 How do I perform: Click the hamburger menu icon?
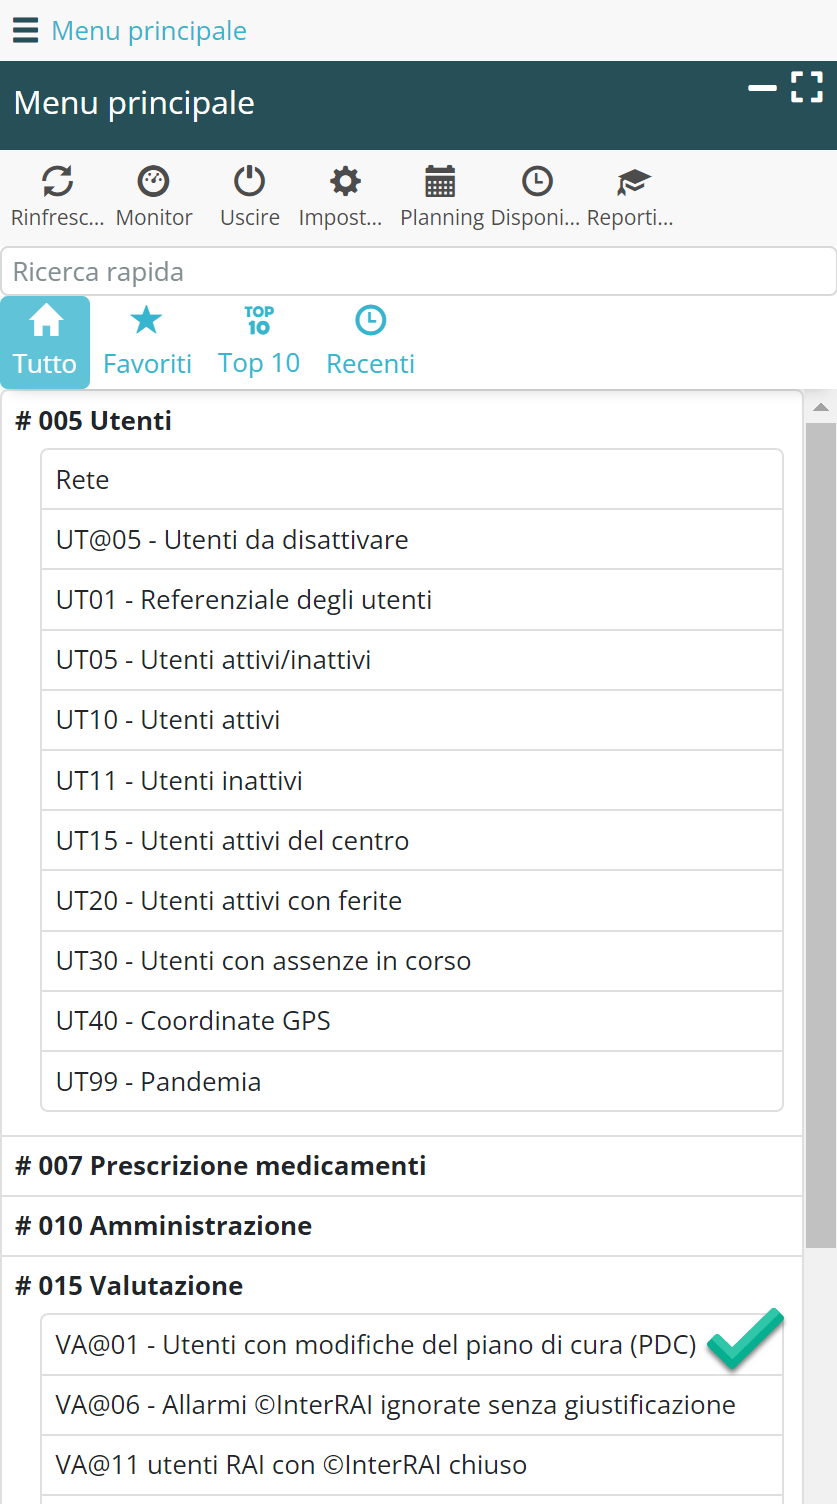click(x=25, y=31)
